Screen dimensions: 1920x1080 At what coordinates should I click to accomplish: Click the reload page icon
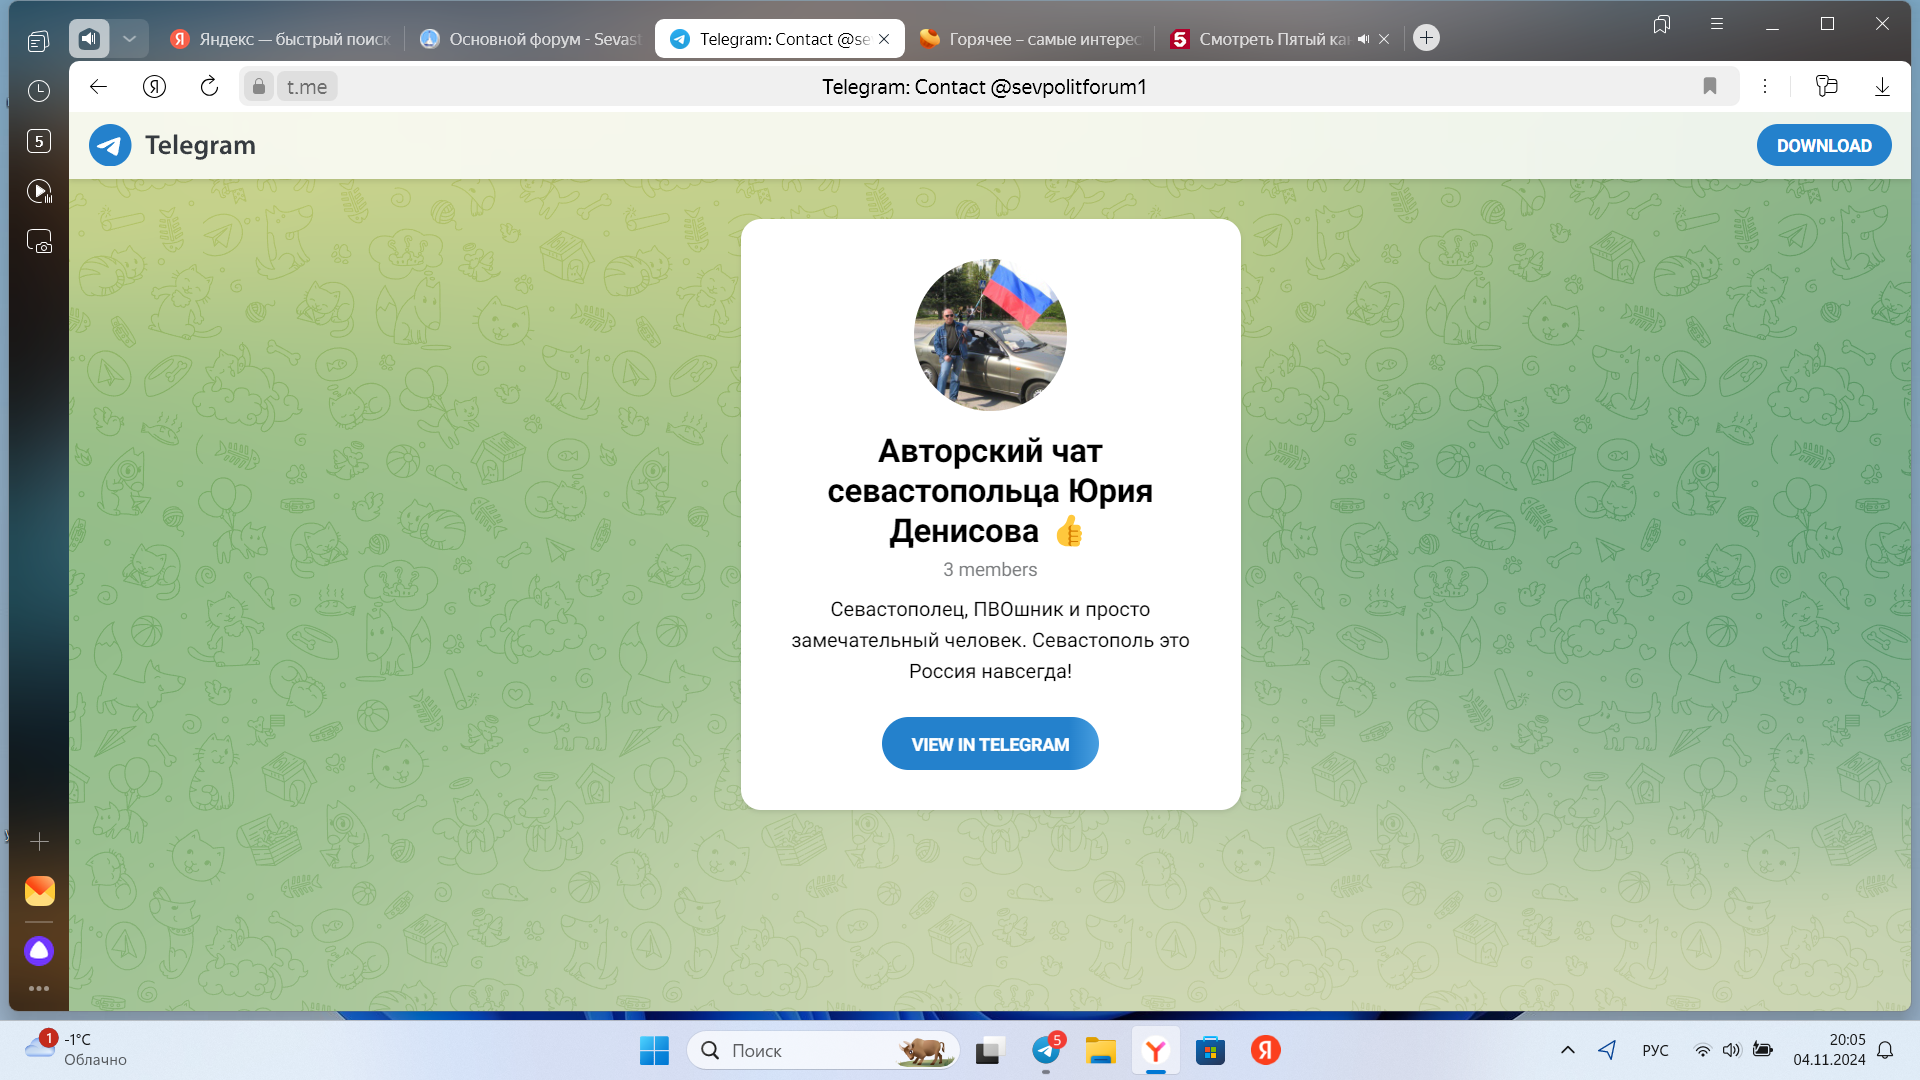(209, 87)
